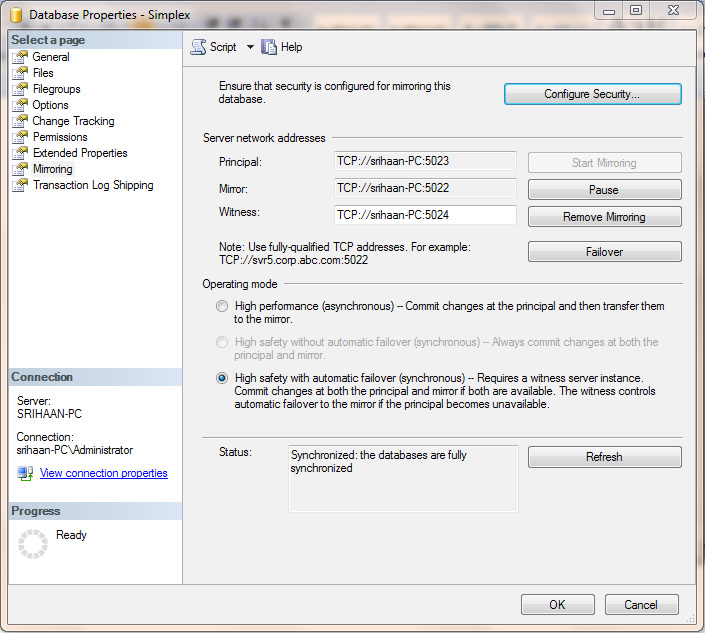705x633 pixels.
Task: Click the Help document icon
Action: (269, 47)
